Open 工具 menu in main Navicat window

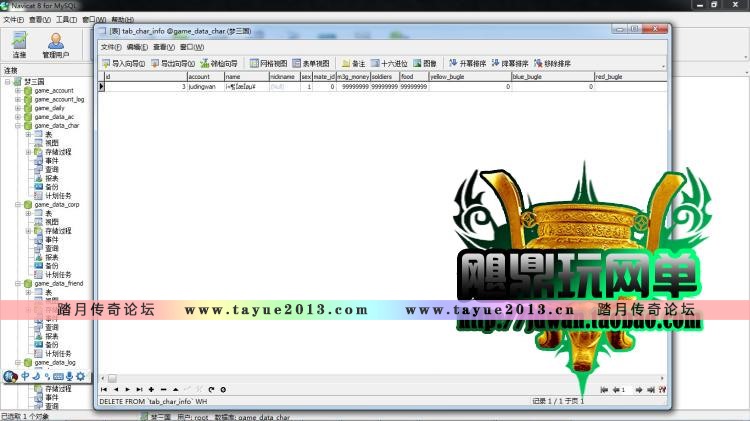[66, 20]
